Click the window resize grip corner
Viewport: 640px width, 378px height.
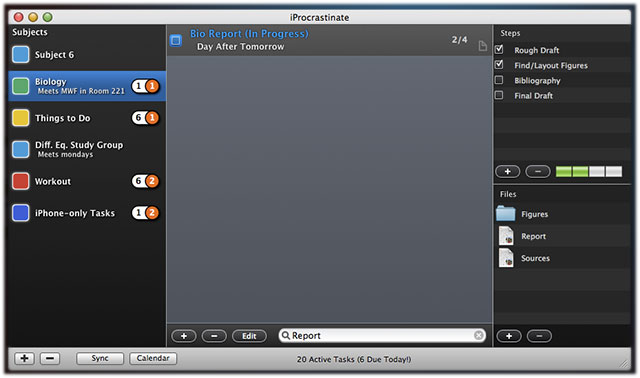(624, 363)
